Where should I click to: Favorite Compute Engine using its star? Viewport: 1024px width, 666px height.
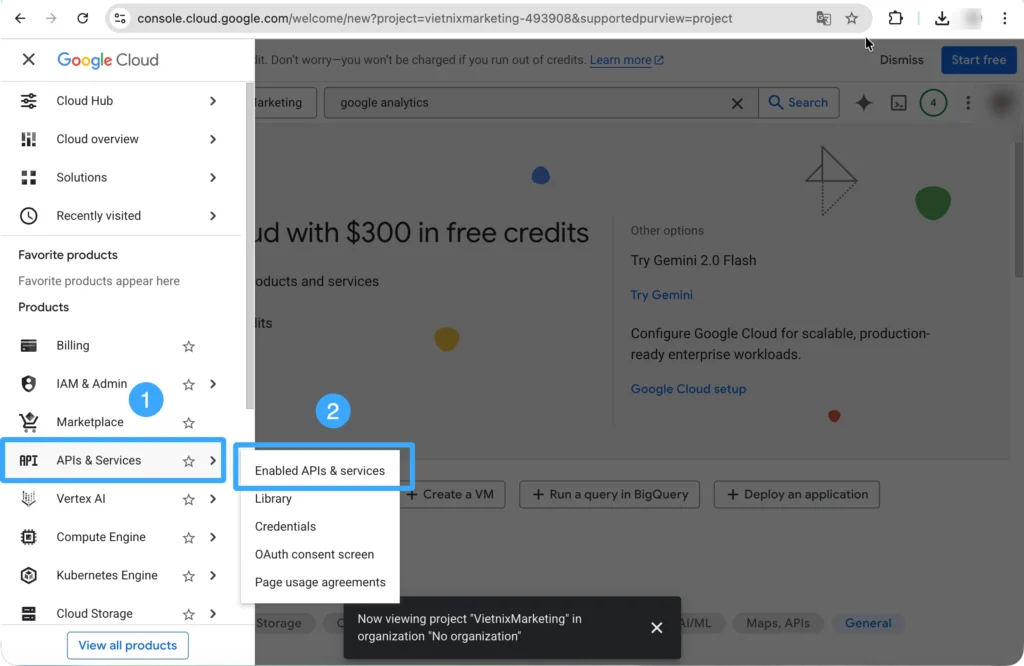[188, 538]
